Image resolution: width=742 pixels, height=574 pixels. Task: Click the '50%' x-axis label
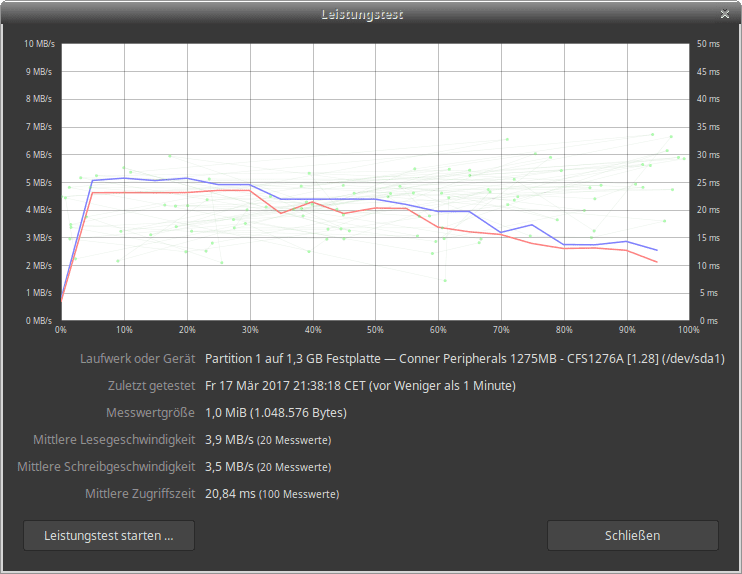coord(375,330)
